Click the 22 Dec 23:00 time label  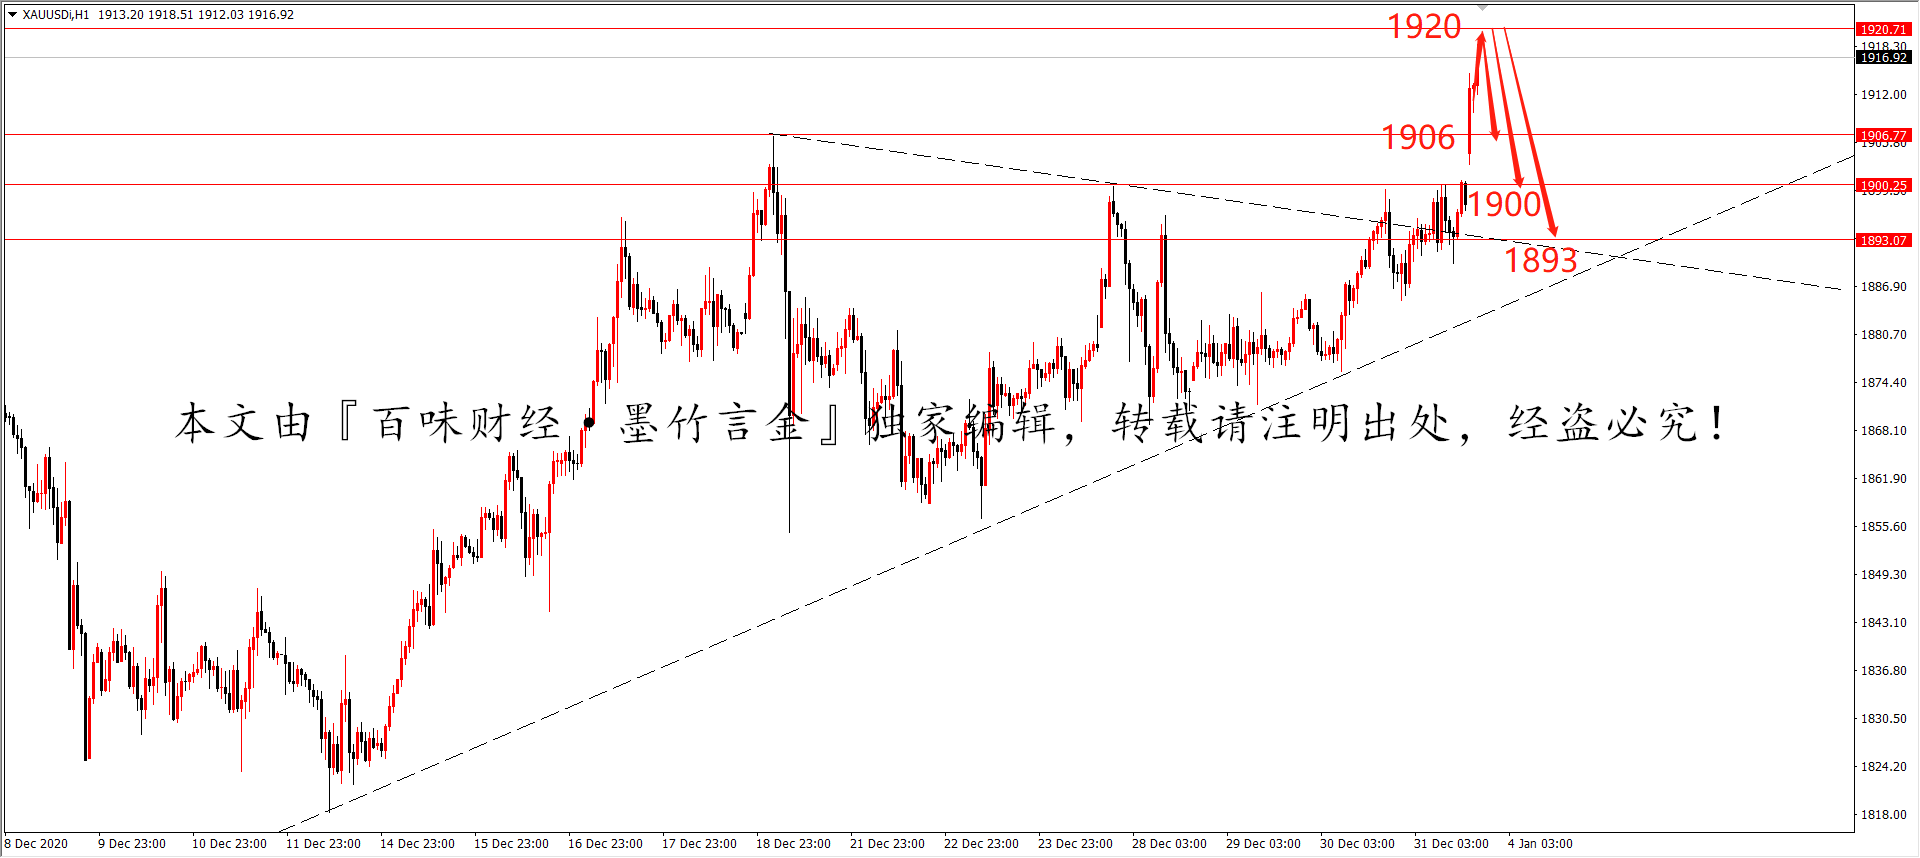coord(981,844)
